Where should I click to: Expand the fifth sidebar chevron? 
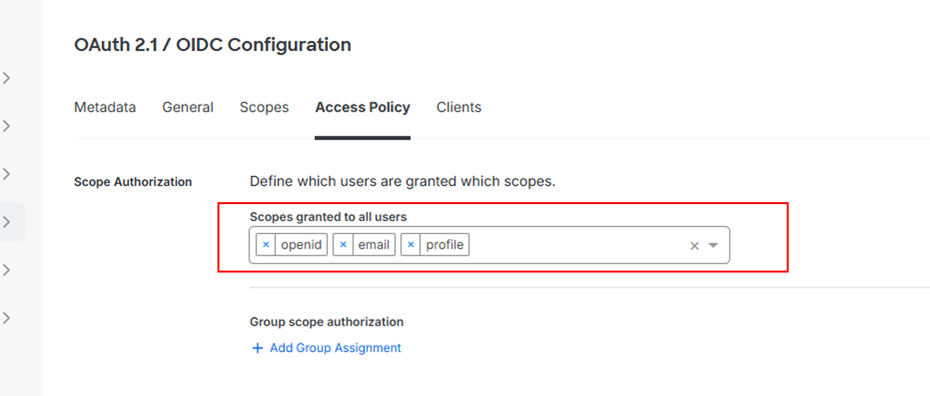coord(7,270)
